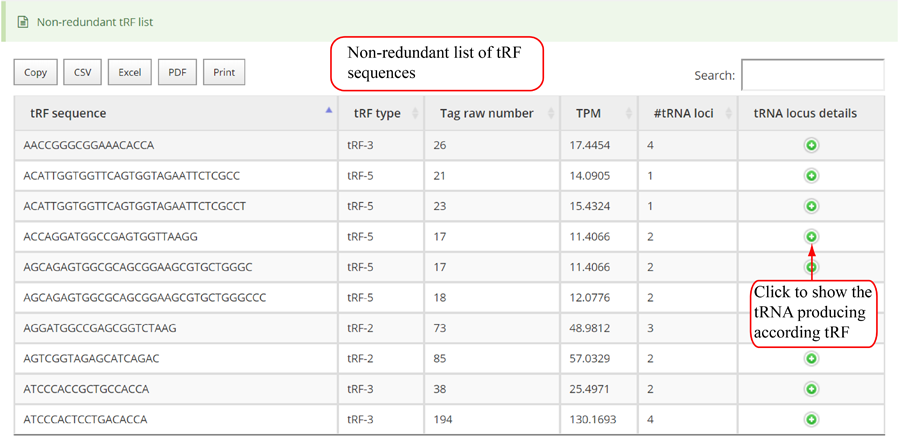Sort the table by TPM

(588, 113)
